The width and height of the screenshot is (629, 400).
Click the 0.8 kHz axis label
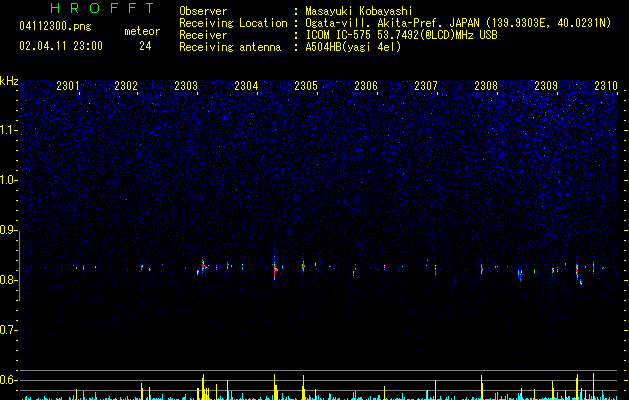click(x=9, y=280)
